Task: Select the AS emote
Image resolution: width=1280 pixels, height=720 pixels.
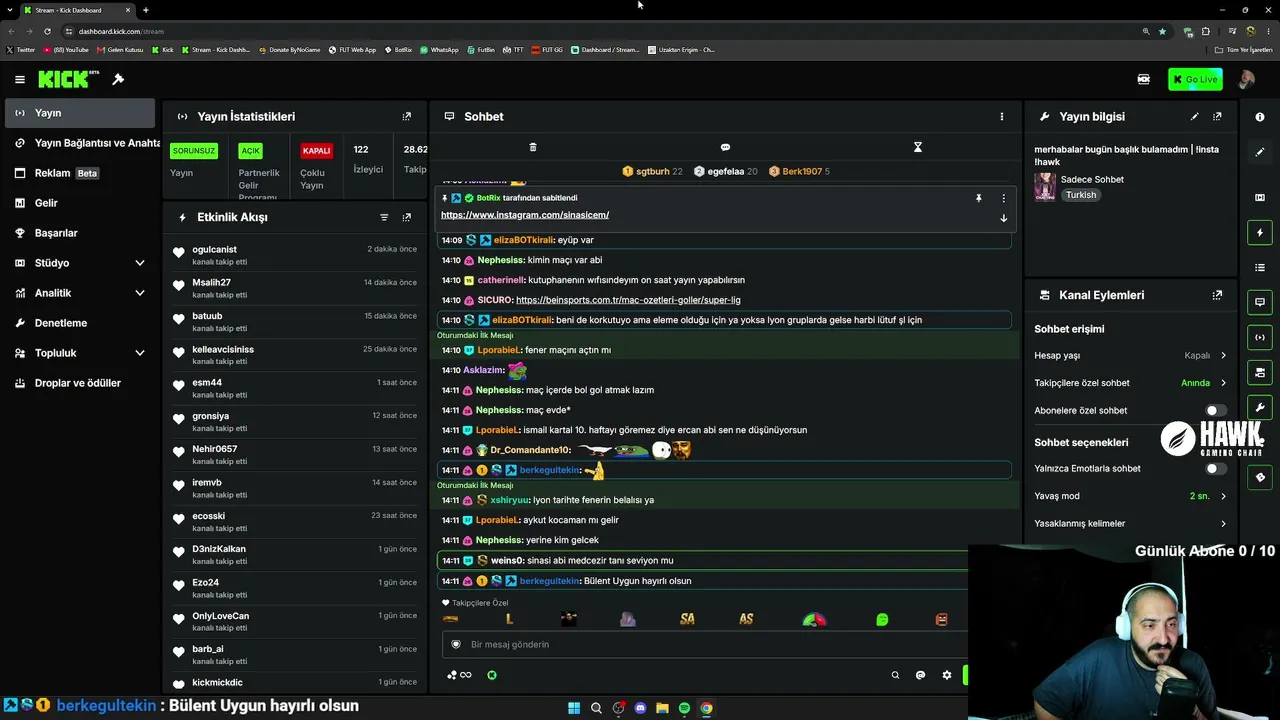Action: (x=746, y=619)
